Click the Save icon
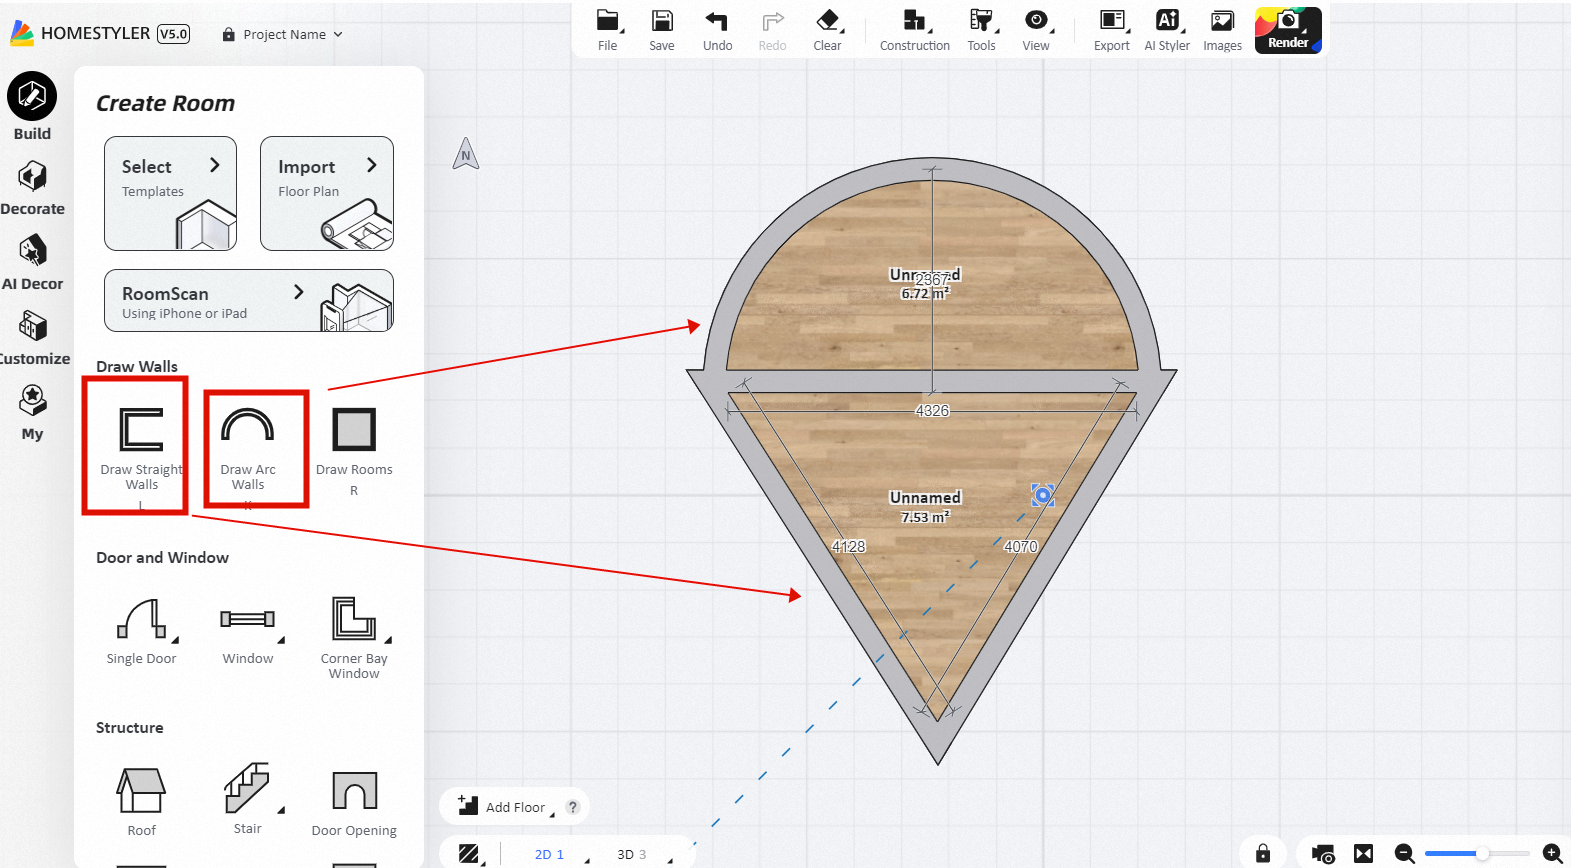Screen dimensions: 1571x868 point(662,21)
